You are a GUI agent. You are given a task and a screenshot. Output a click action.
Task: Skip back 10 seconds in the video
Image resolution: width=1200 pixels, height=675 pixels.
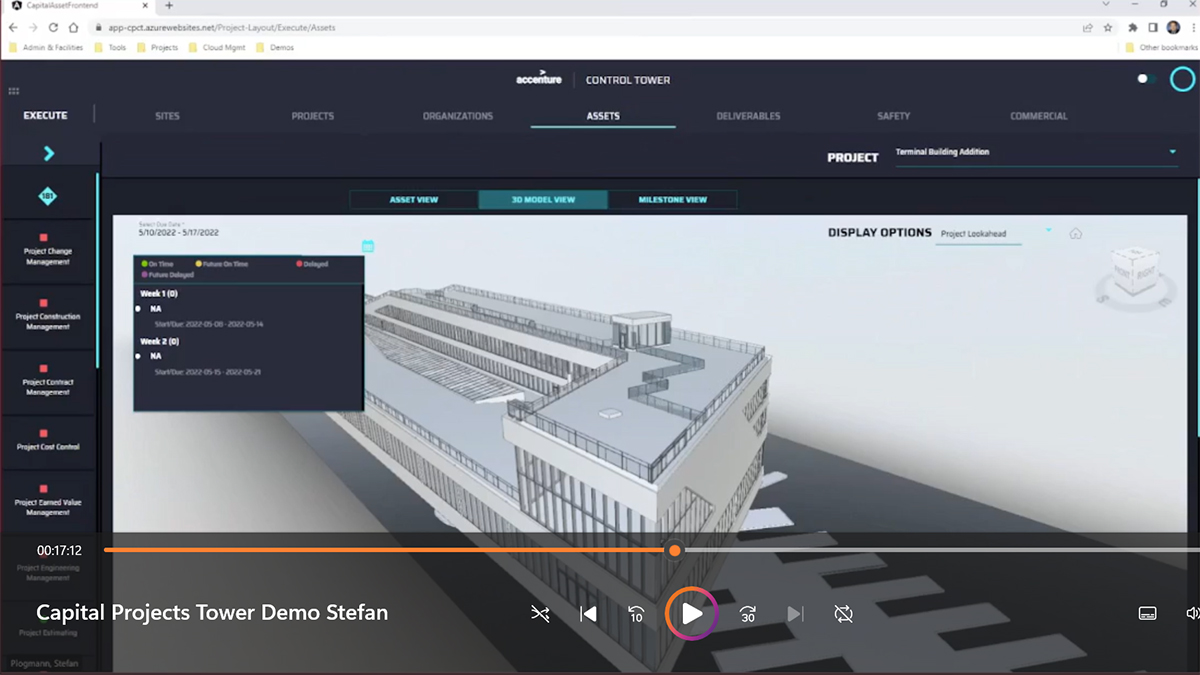(x=636, y=614)
